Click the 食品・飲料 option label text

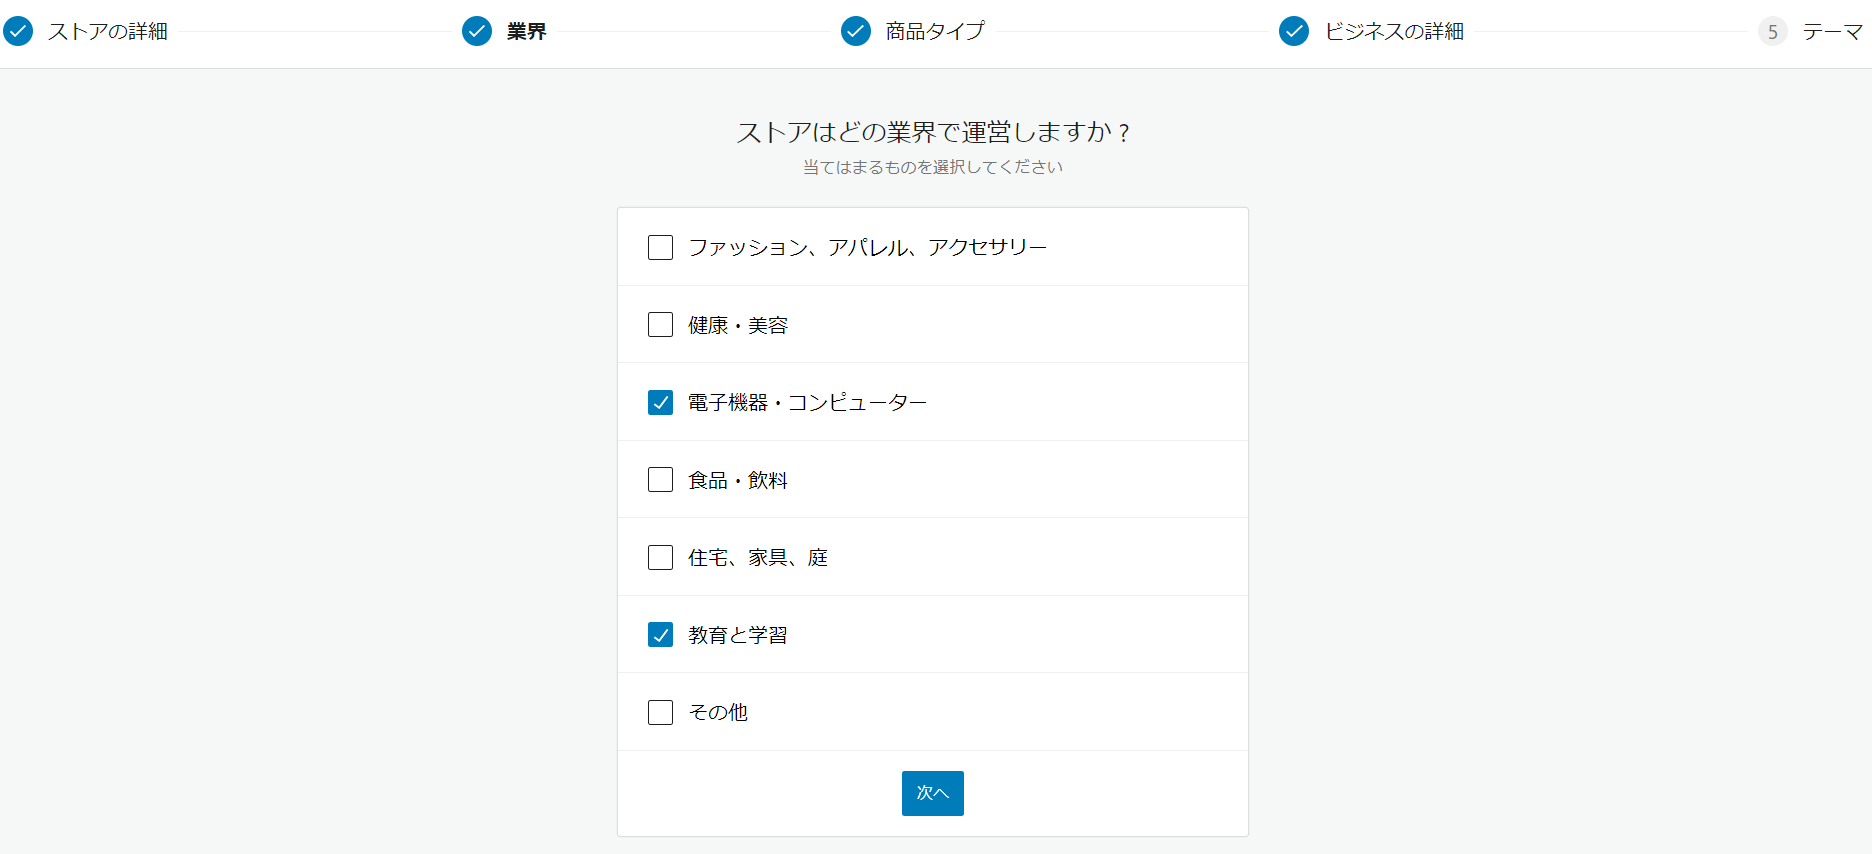click(x=738, y=480)
